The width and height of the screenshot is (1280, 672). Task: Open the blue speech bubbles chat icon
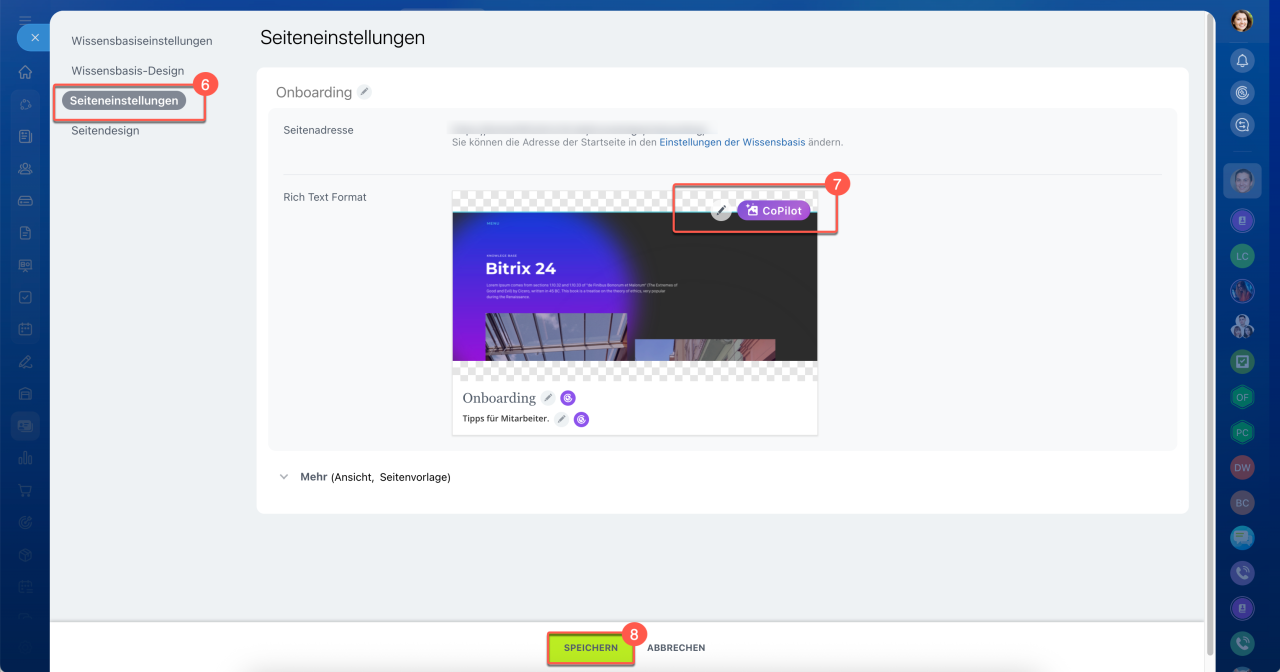tap(1242, 538)
